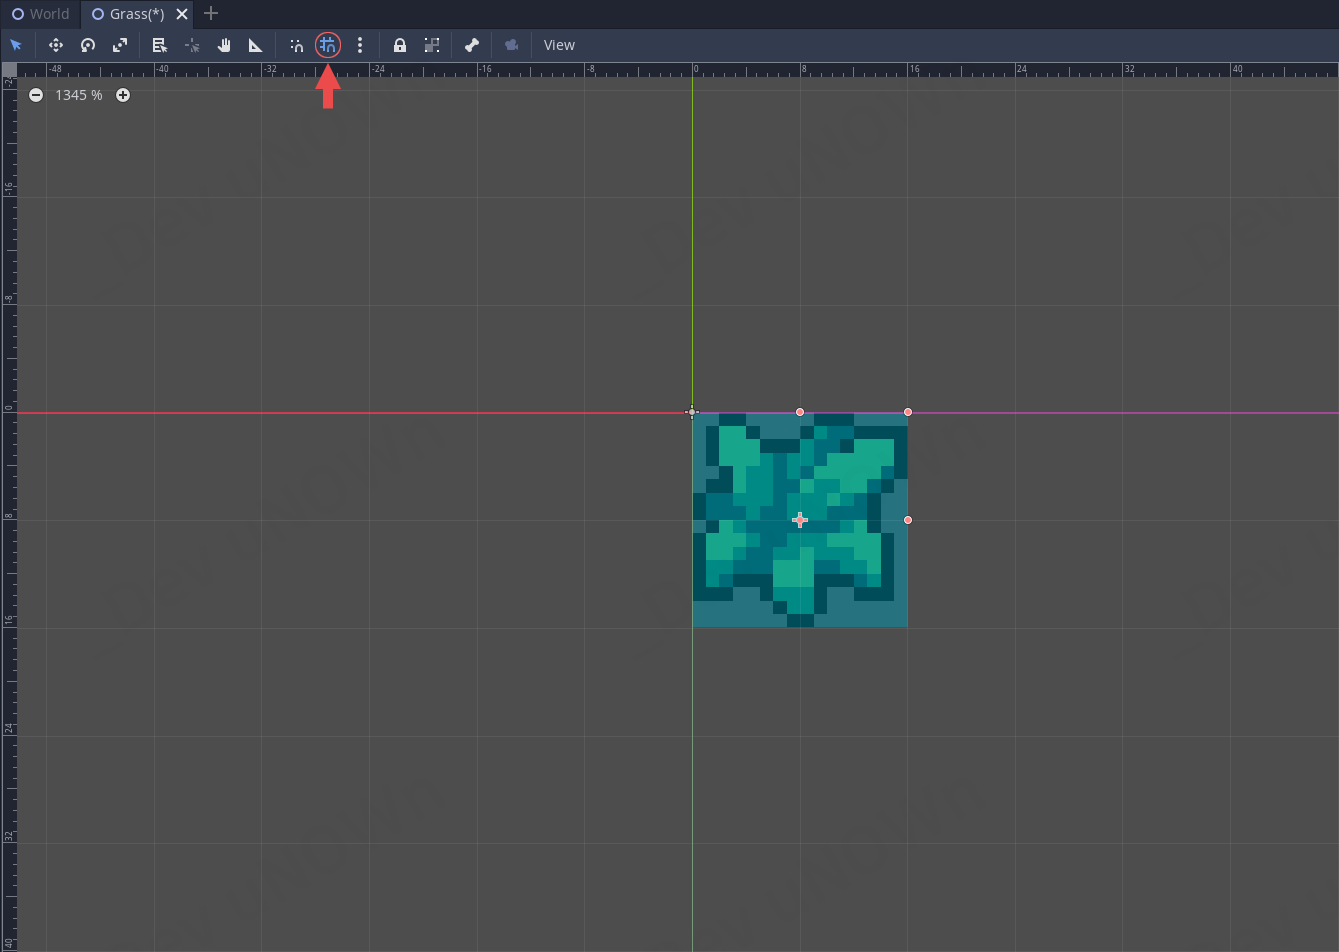Screen dimensions: 1339x952
Task: Click the sprite's right-middle resize handle
Action: (x=908, y=520)
